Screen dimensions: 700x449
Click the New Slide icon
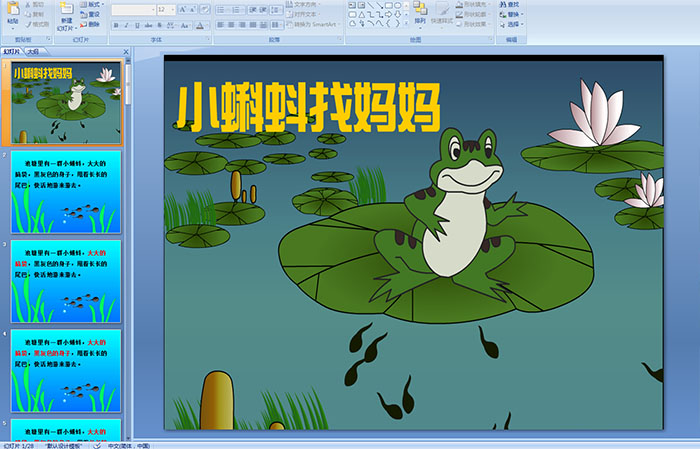(67, 9)
